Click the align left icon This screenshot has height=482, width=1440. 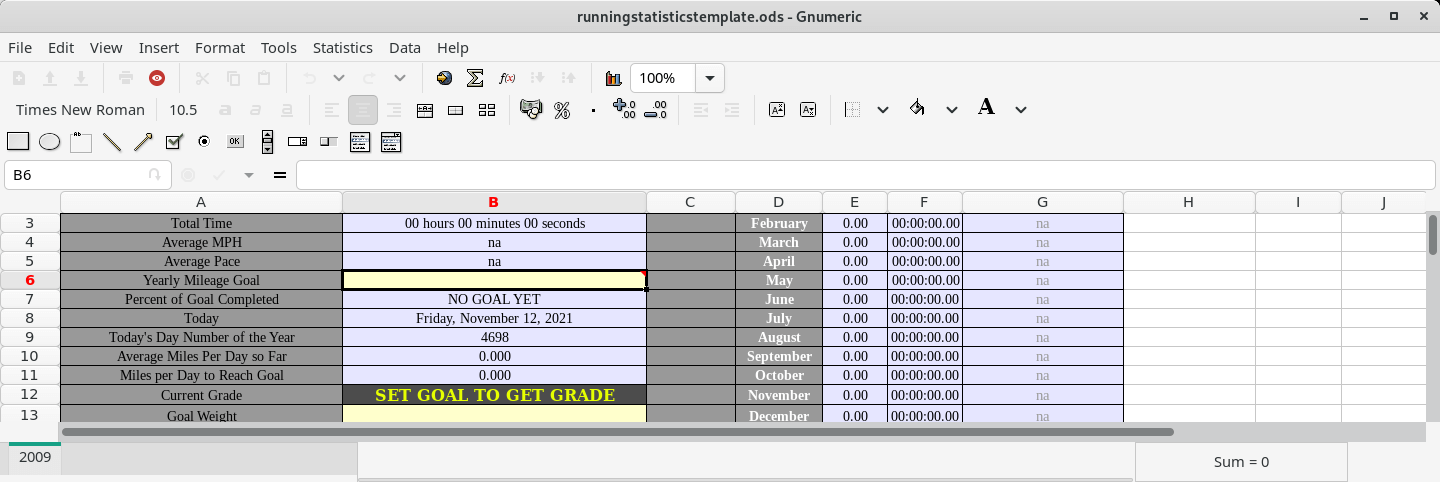pyautogui.click(x=332, y=110)
